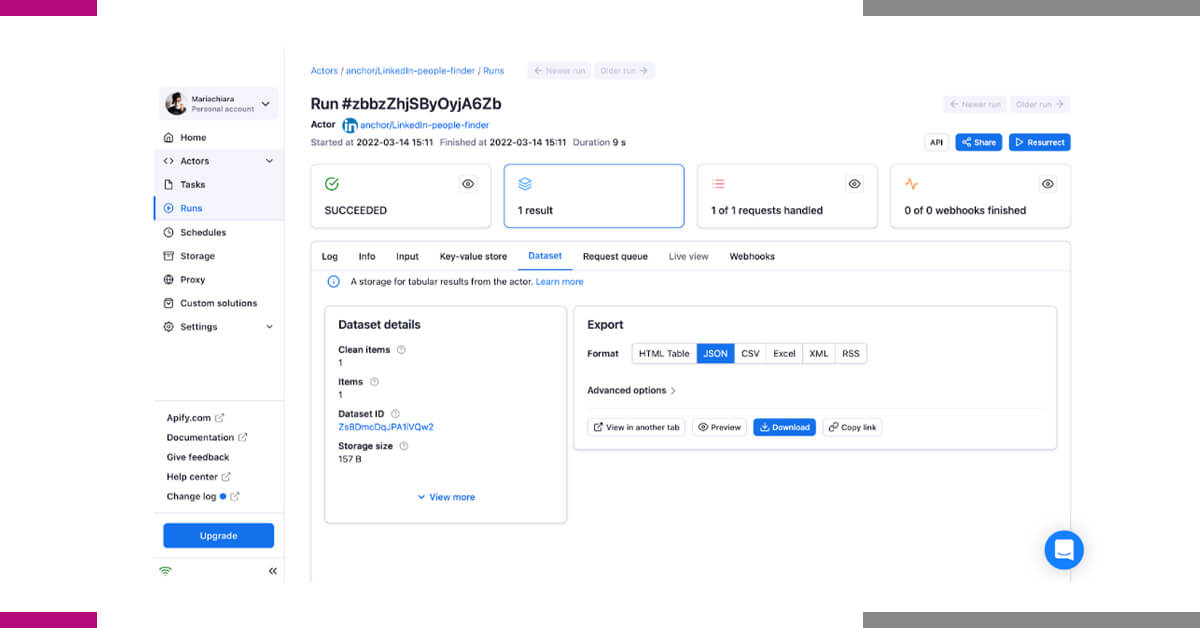Click the help icon beside Dataset ID

pos(395,414)
